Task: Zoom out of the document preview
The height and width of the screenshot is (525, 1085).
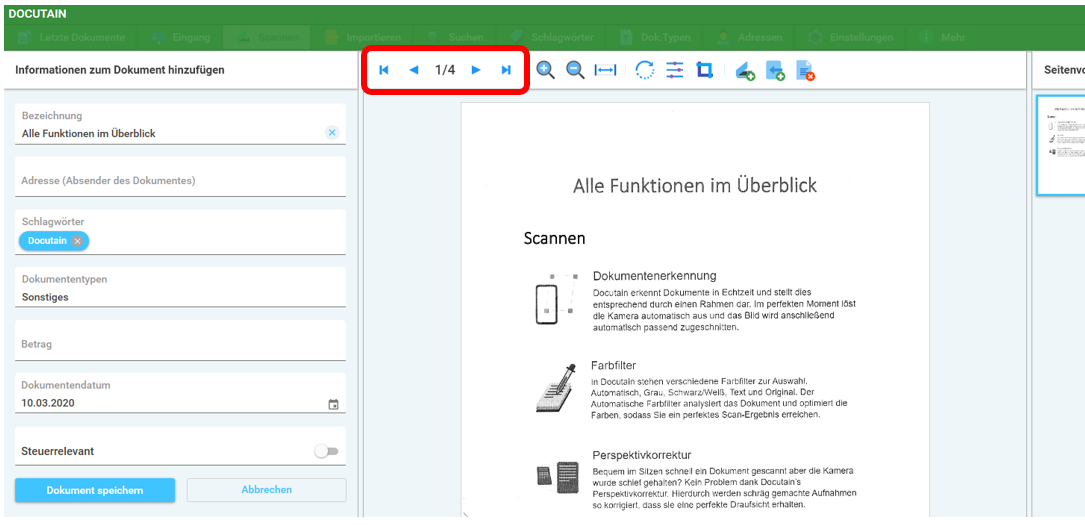Action: [575, 70]
